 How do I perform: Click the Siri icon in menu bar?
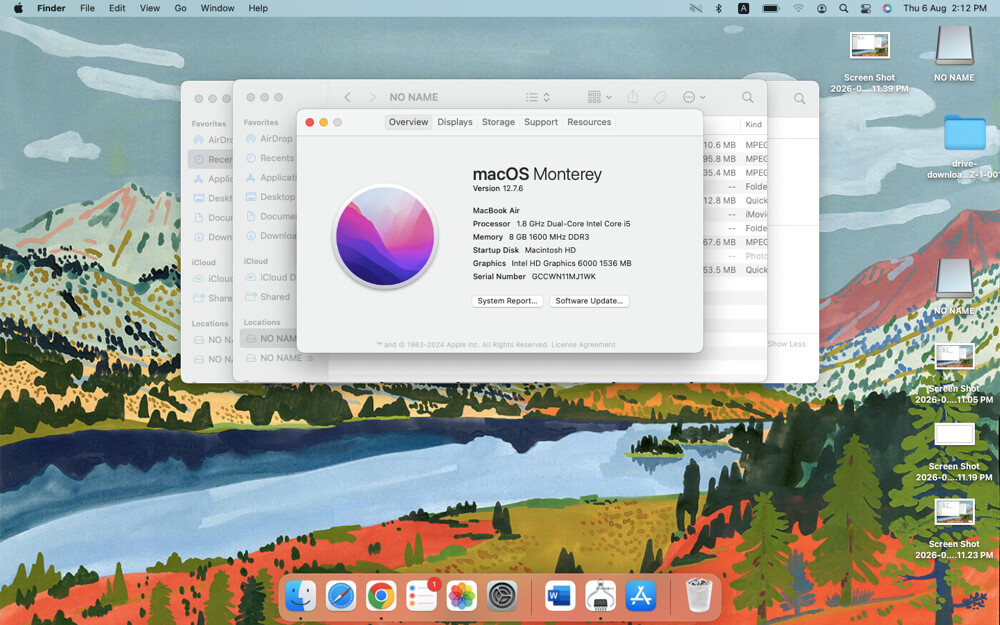[887, 8]
